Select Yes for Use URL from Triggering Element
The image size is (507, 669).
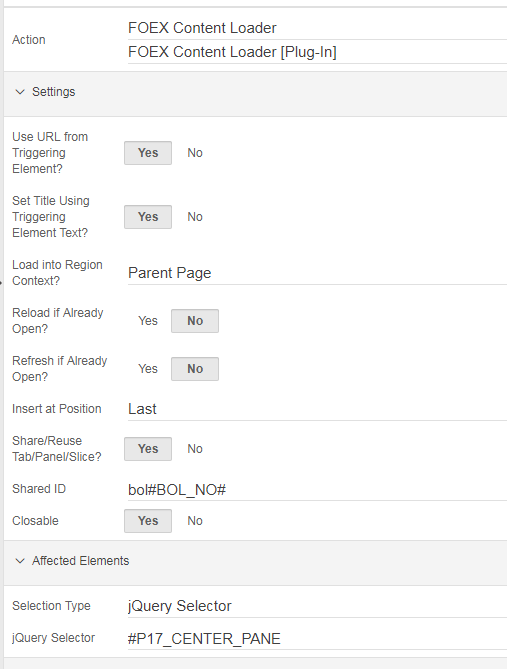[148, 153]
